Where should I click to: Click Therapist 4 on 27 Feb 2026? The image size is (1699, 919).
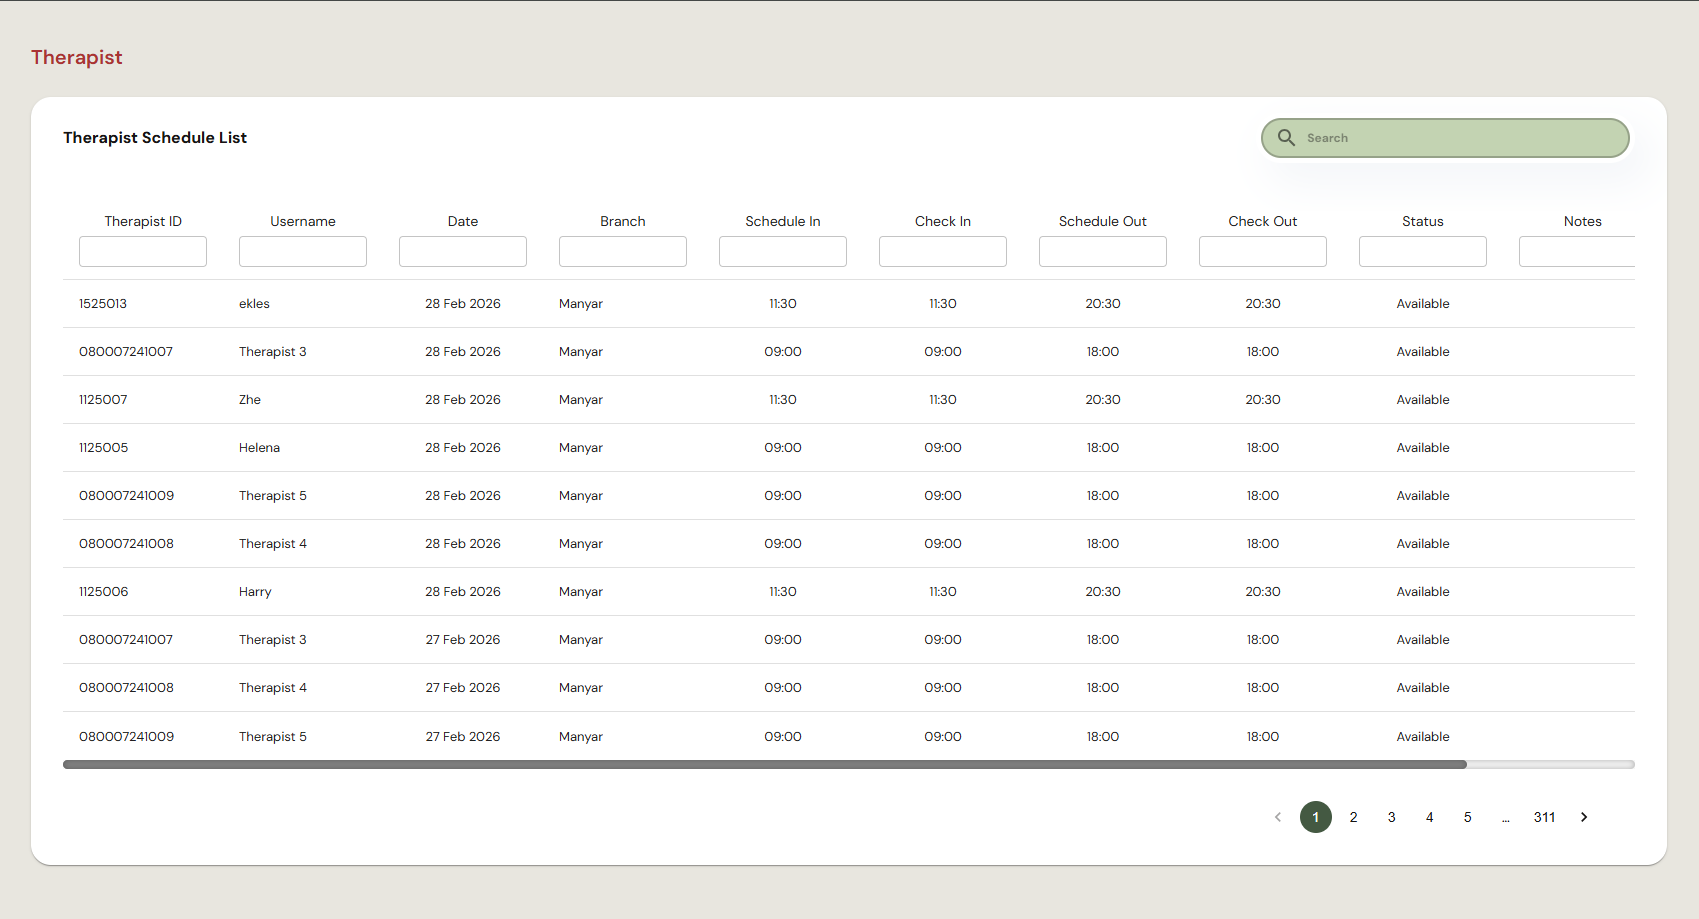[273, 688]
